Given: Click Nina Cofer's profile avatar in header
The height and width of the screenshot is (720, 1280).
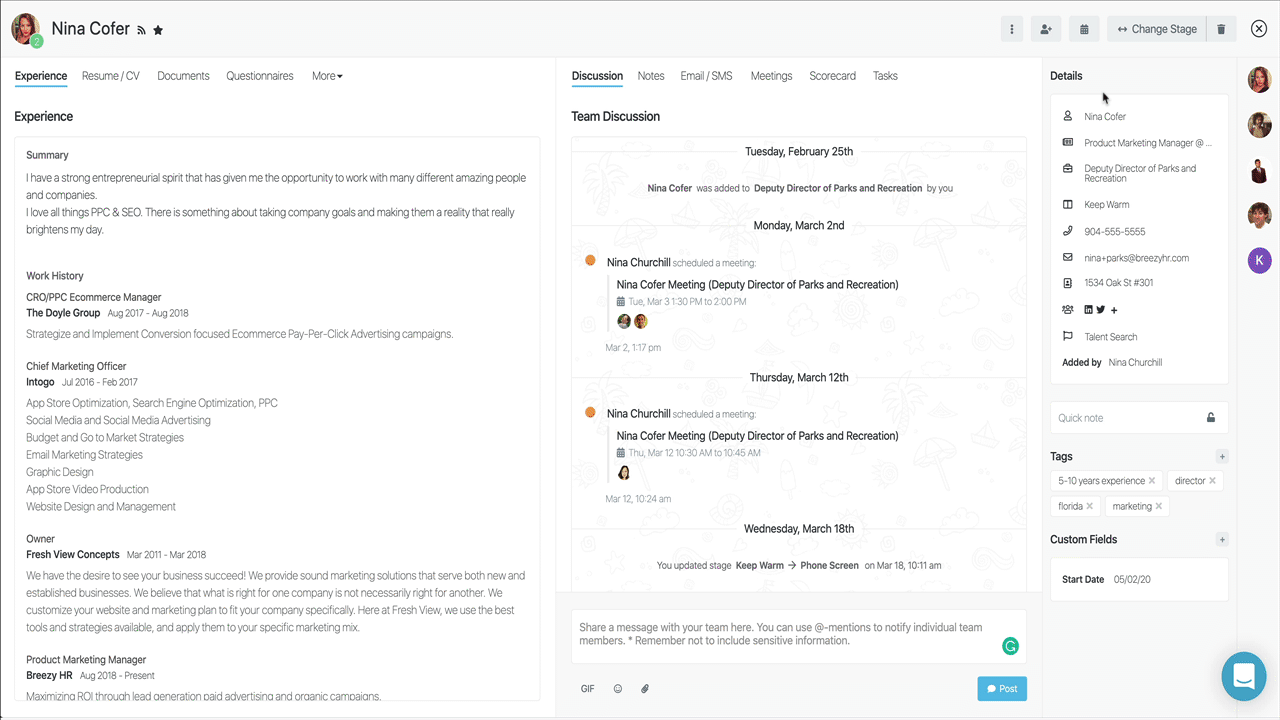Looking at the screenshot, I should [26, 29].
